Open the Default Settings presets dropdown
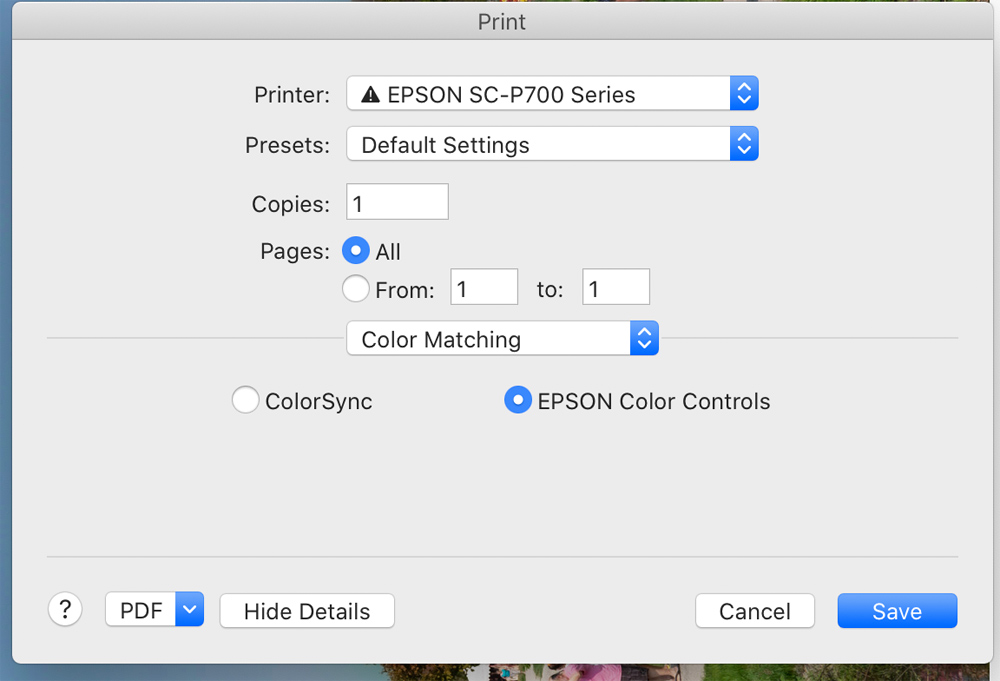The image size is (1000, 681). [x=540, y=144]
